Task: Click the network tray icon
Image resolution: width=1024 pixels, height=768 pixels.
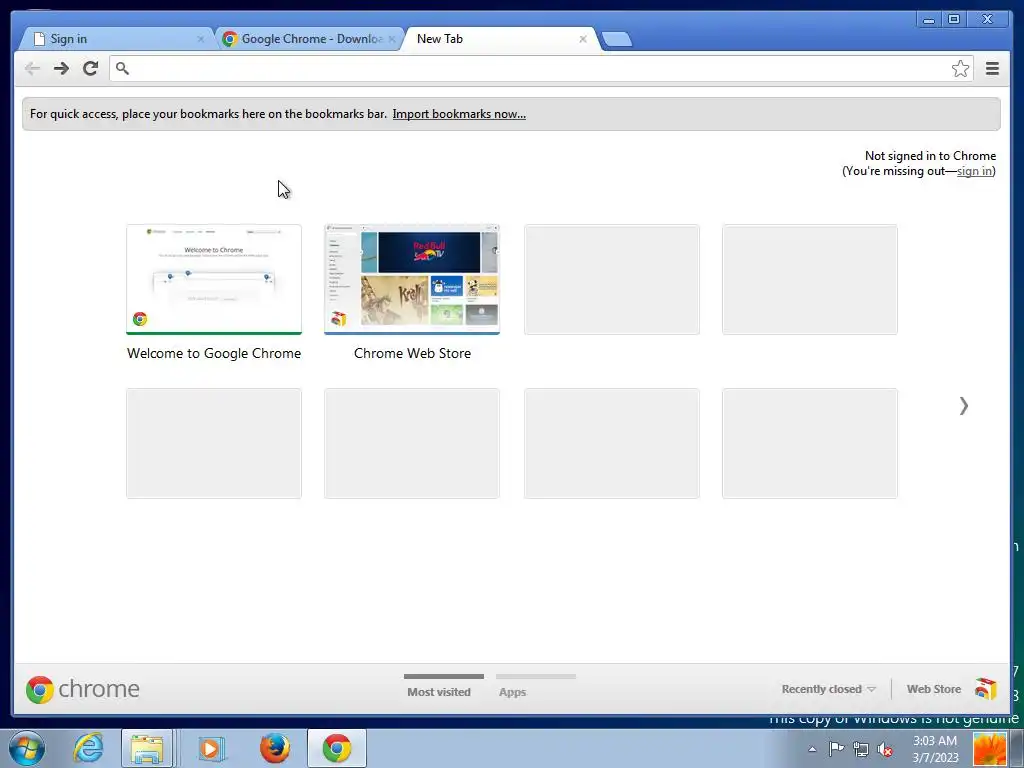Action: point(861,749)
